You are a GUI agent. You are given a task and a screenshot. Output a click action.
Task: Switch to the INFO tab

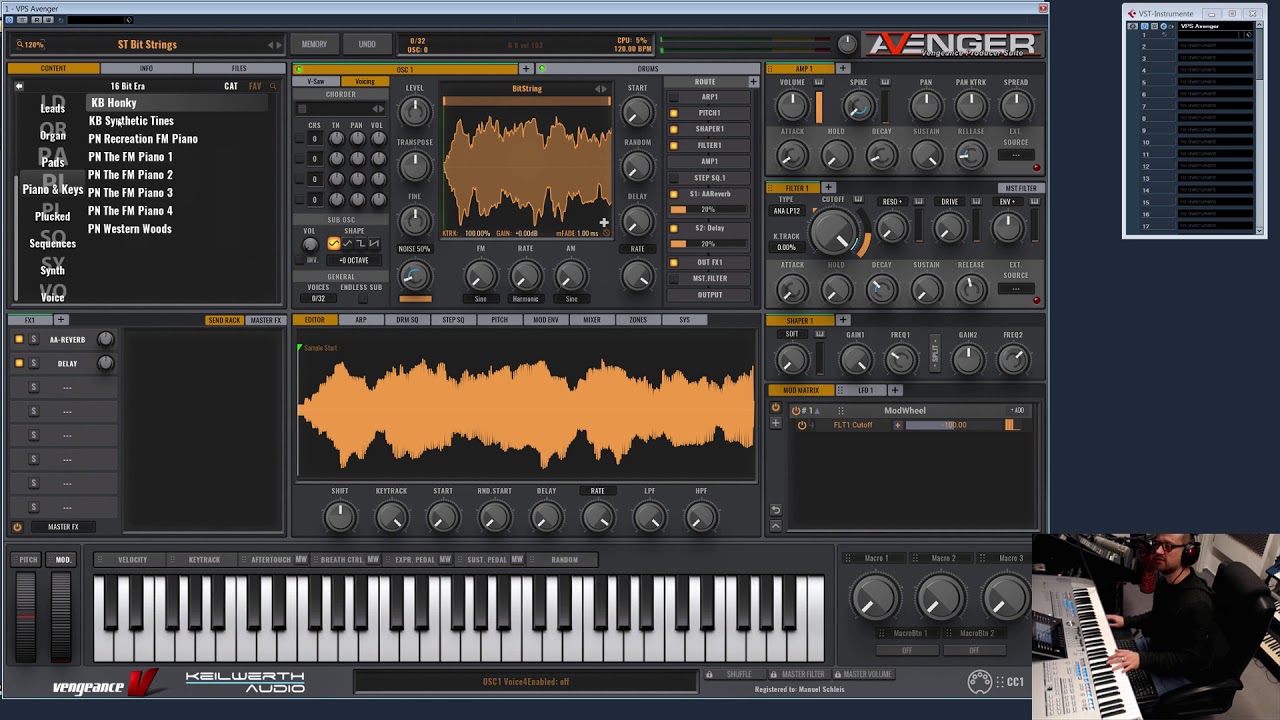[x=146, y=69]
